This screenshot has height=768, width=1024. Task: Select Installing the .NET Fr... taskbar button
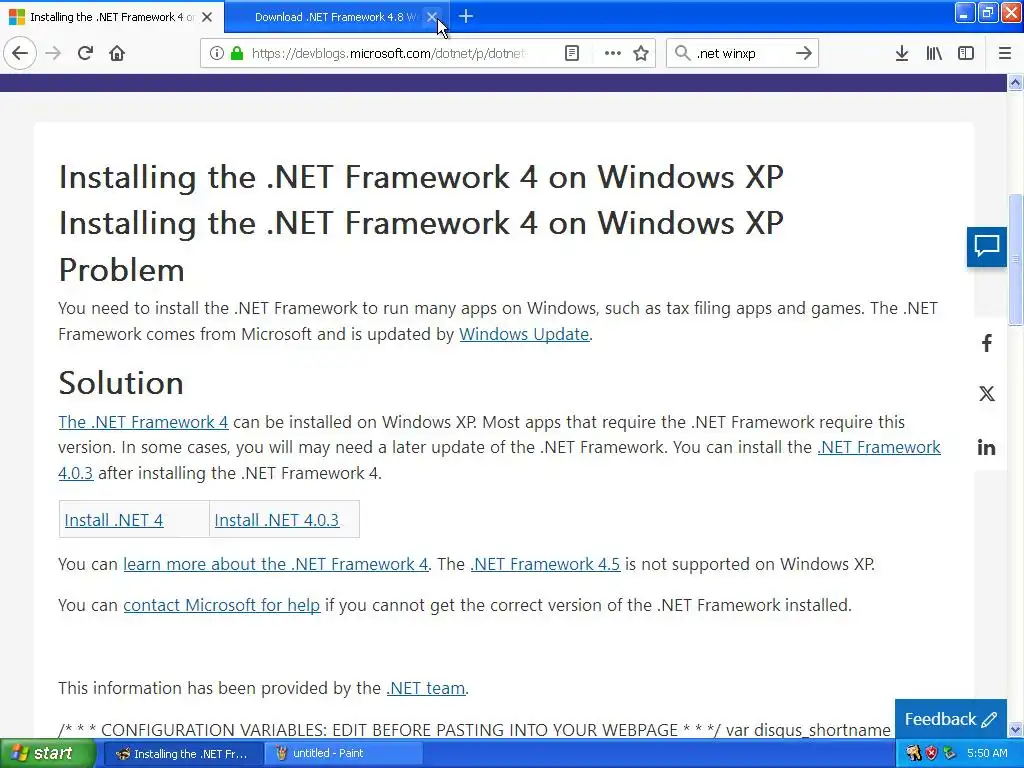(184, 753)
